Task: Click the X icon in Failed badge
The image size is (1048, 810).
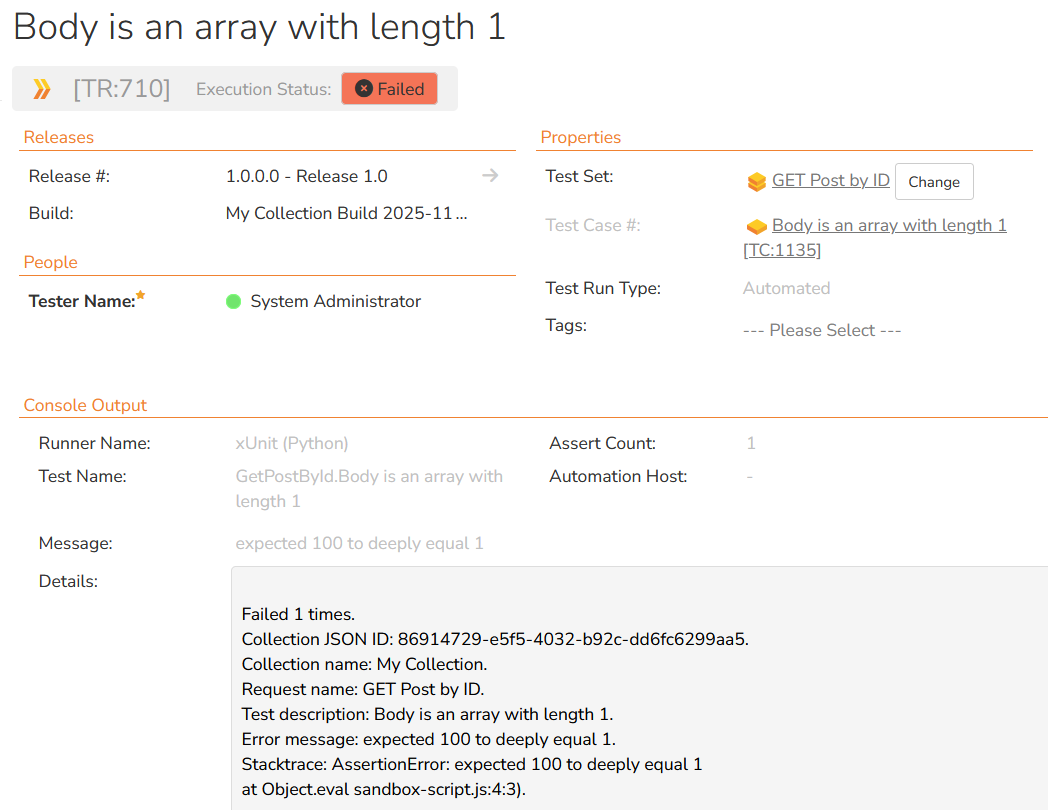Action: (364, 89)
